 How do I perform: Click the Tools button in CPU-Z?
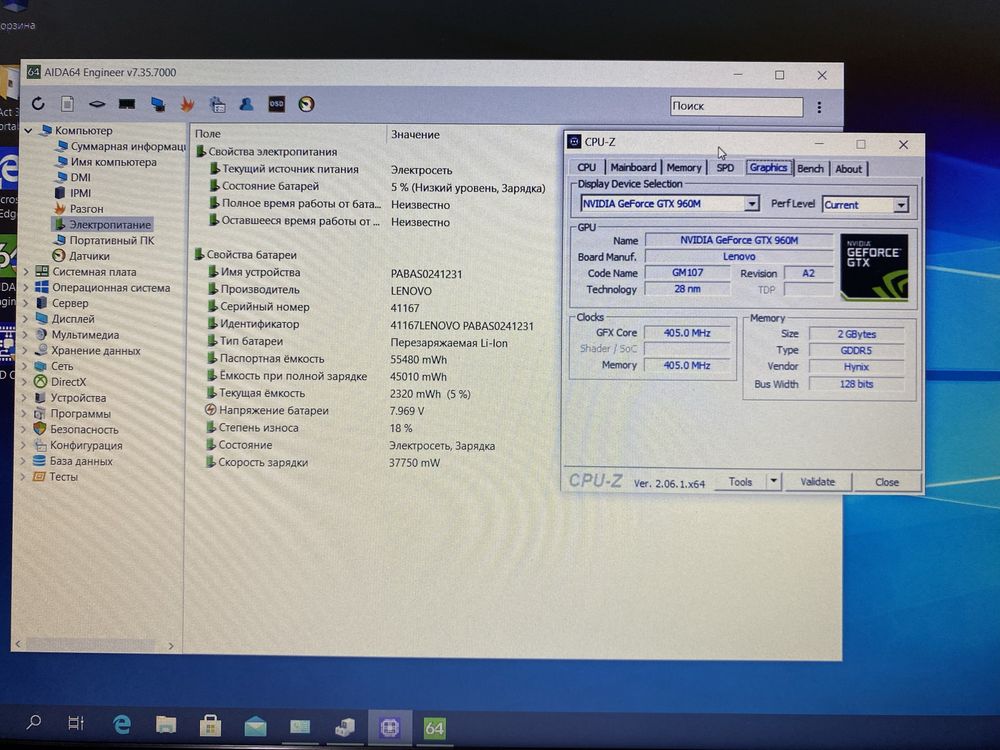740,482
